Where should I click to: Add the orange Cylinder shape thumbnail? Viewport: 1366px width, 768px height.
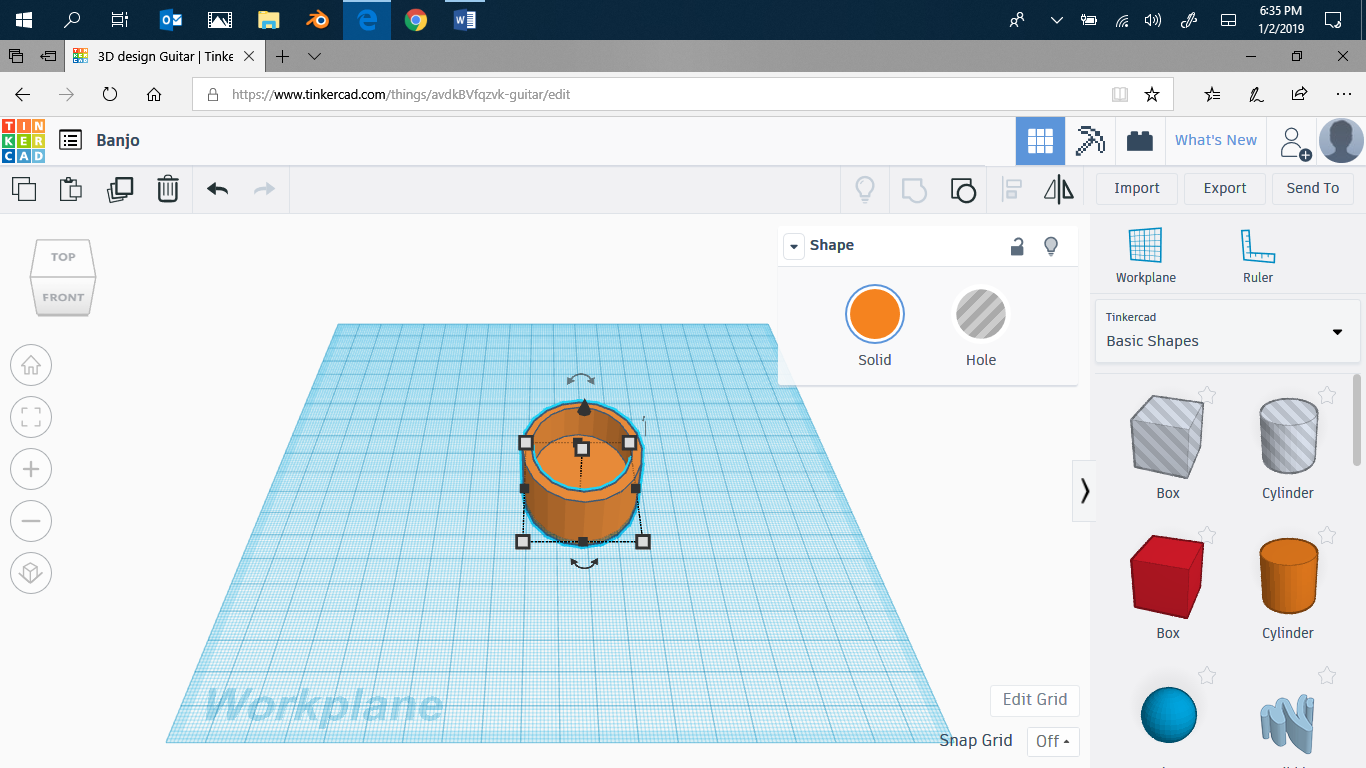point(1288,575)
